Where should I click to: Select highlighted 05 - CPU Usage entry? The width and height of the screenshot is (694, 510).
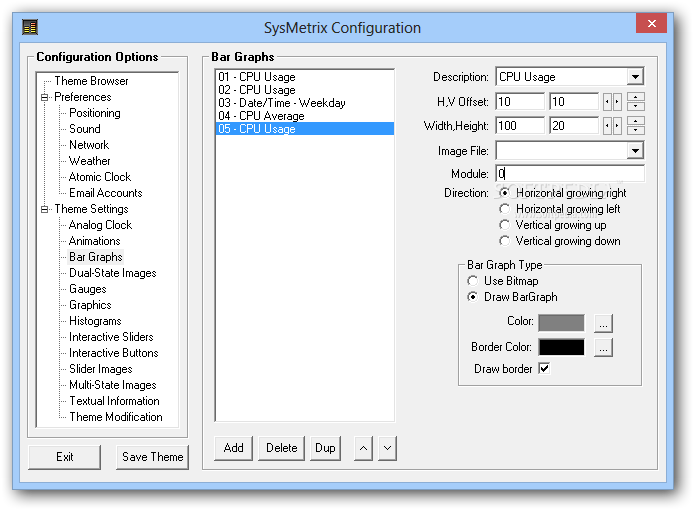coord(305,129)
